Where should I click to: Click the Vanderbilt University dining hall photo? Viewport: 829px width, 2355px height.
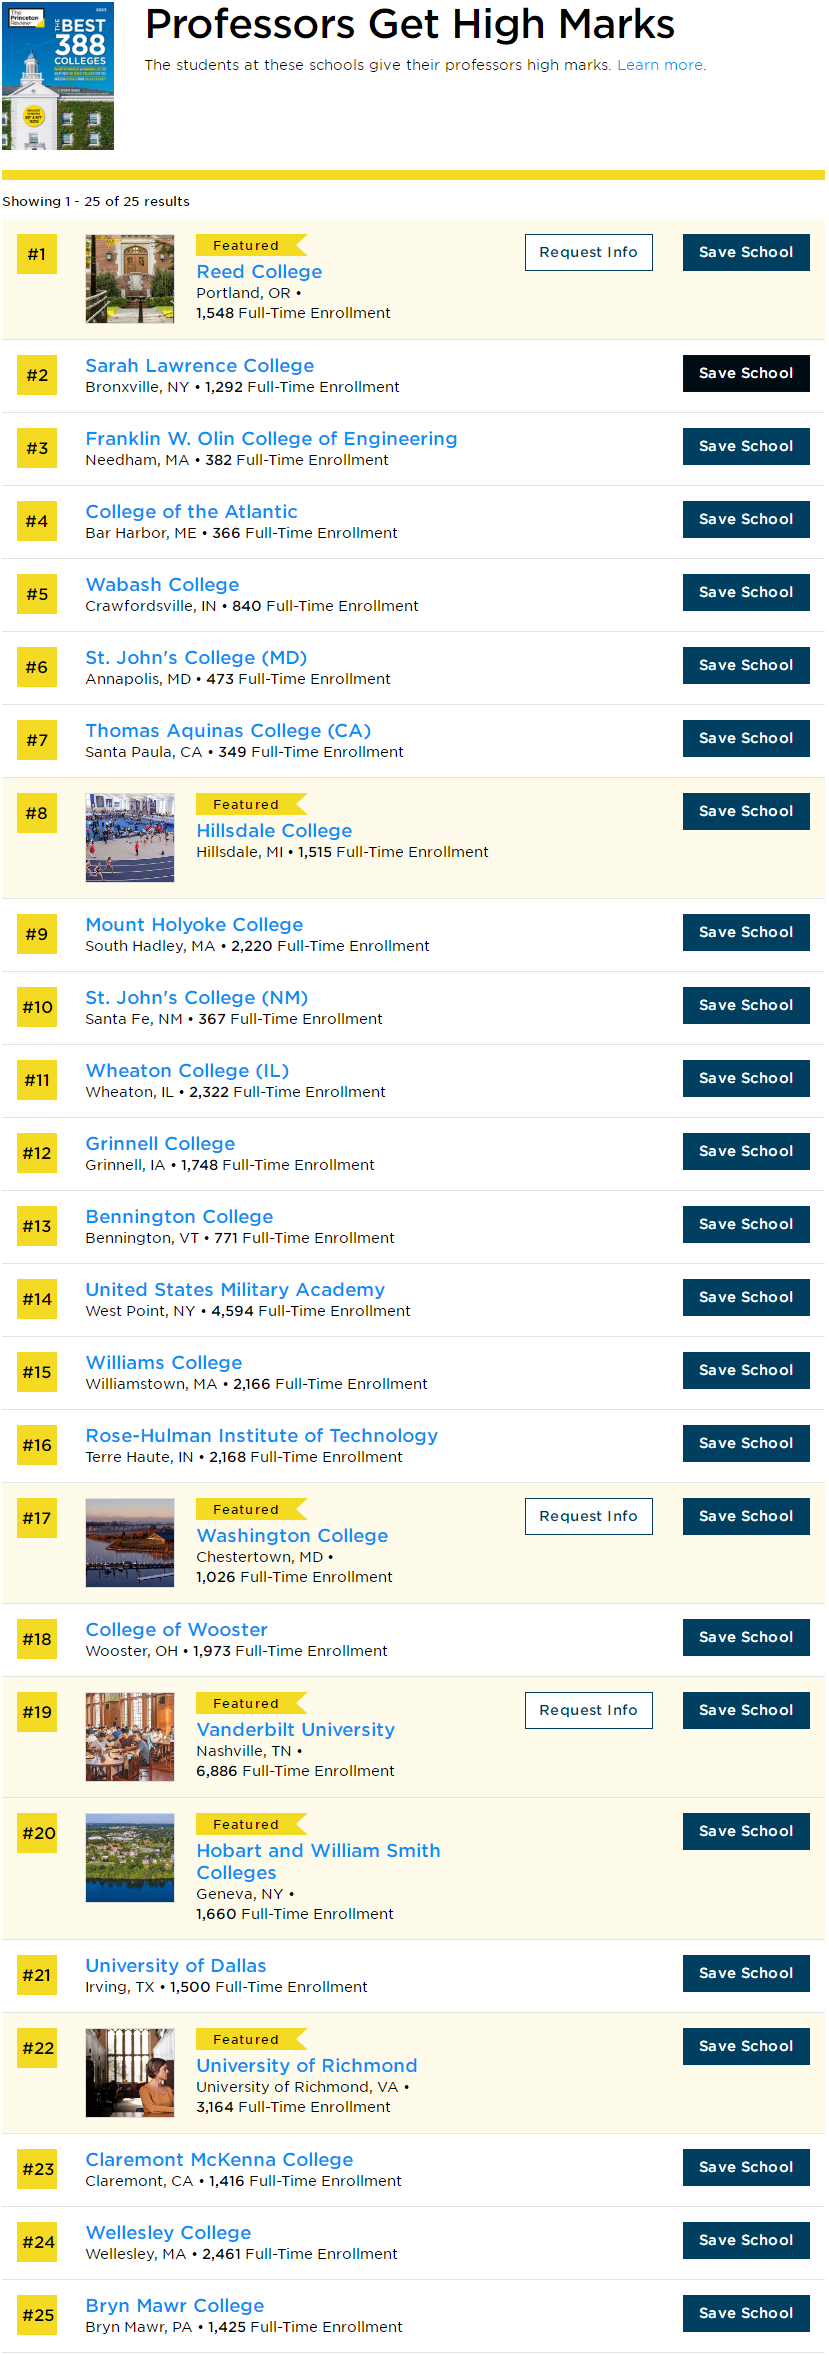pyautogui.click(x=130, y=1736)
